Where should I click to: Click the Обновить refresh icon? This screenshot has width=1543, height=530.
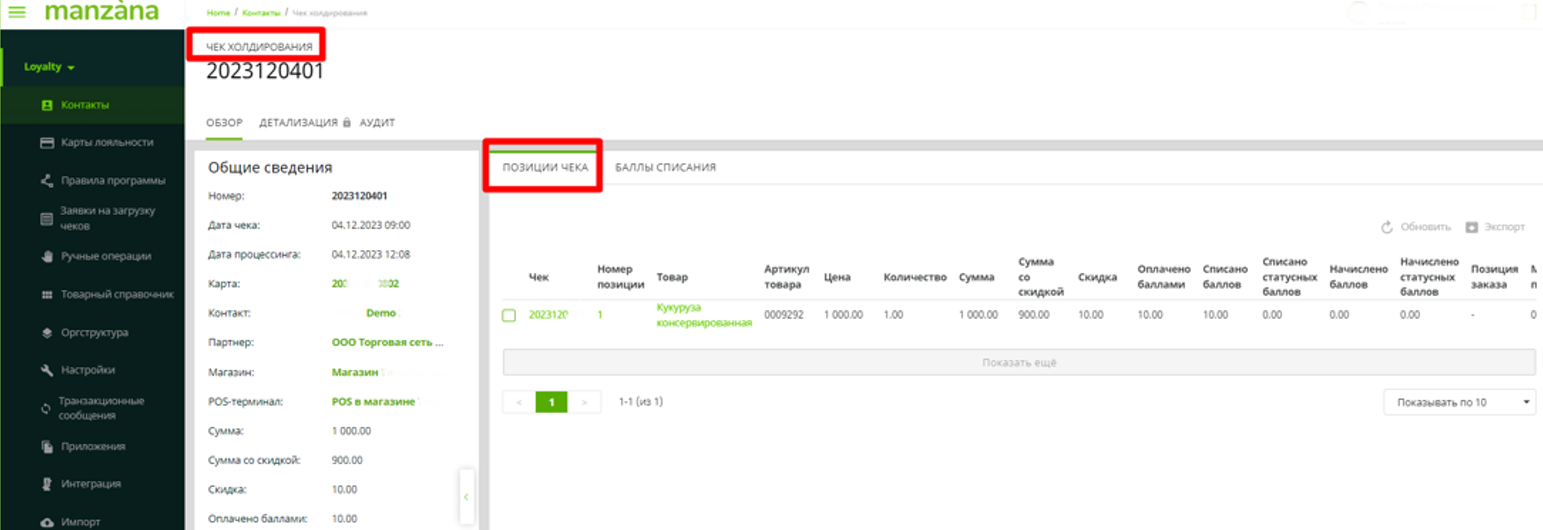(x=1387, y=228)
